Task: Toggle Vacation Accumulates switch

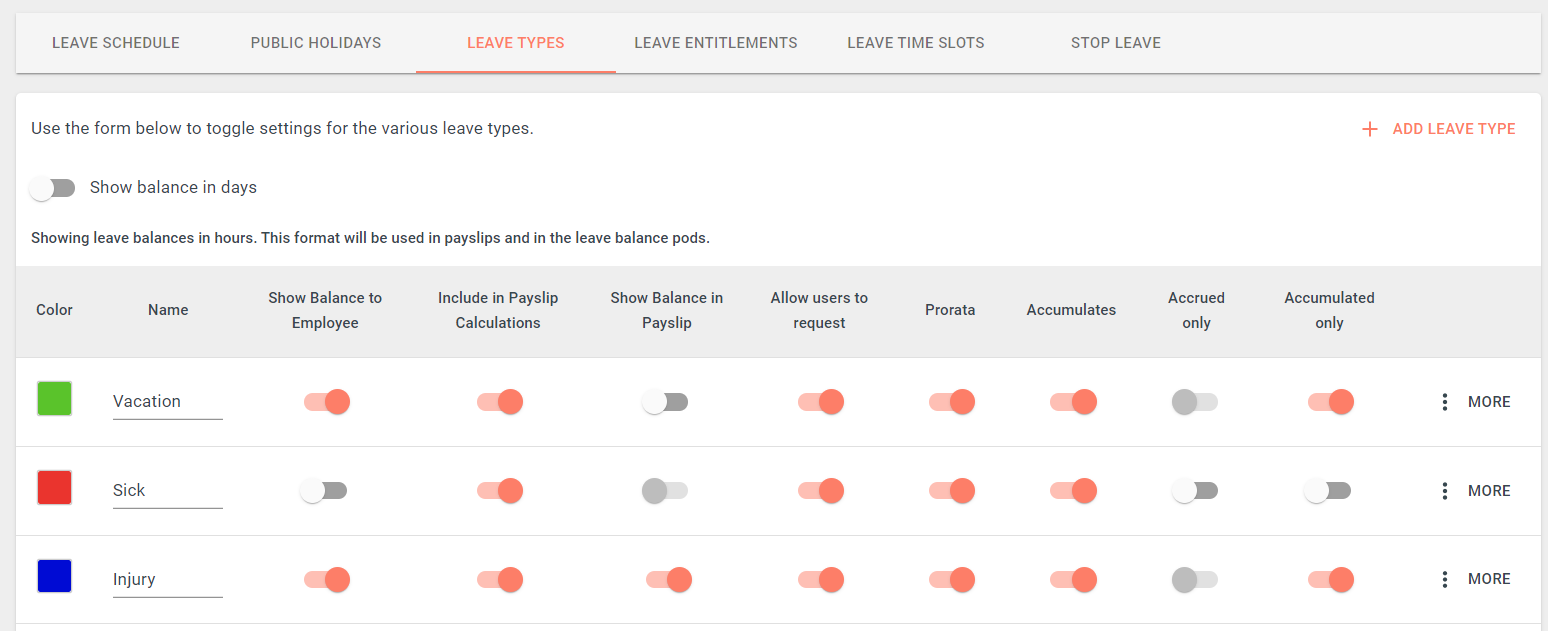Action: click(x=1072, y=402)
